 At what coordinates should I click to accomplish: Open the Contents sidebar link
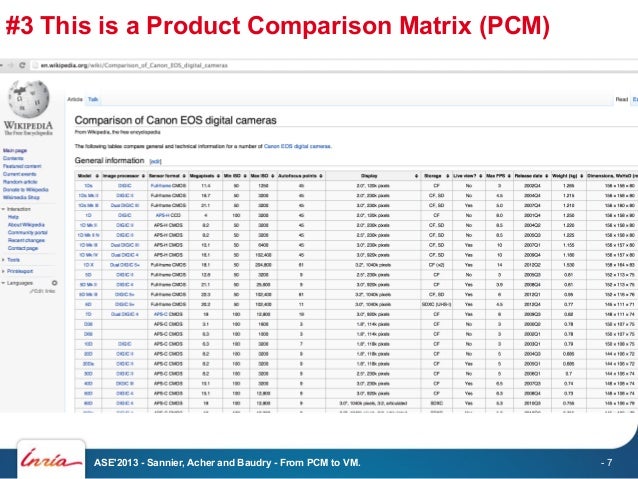point(13,158)
